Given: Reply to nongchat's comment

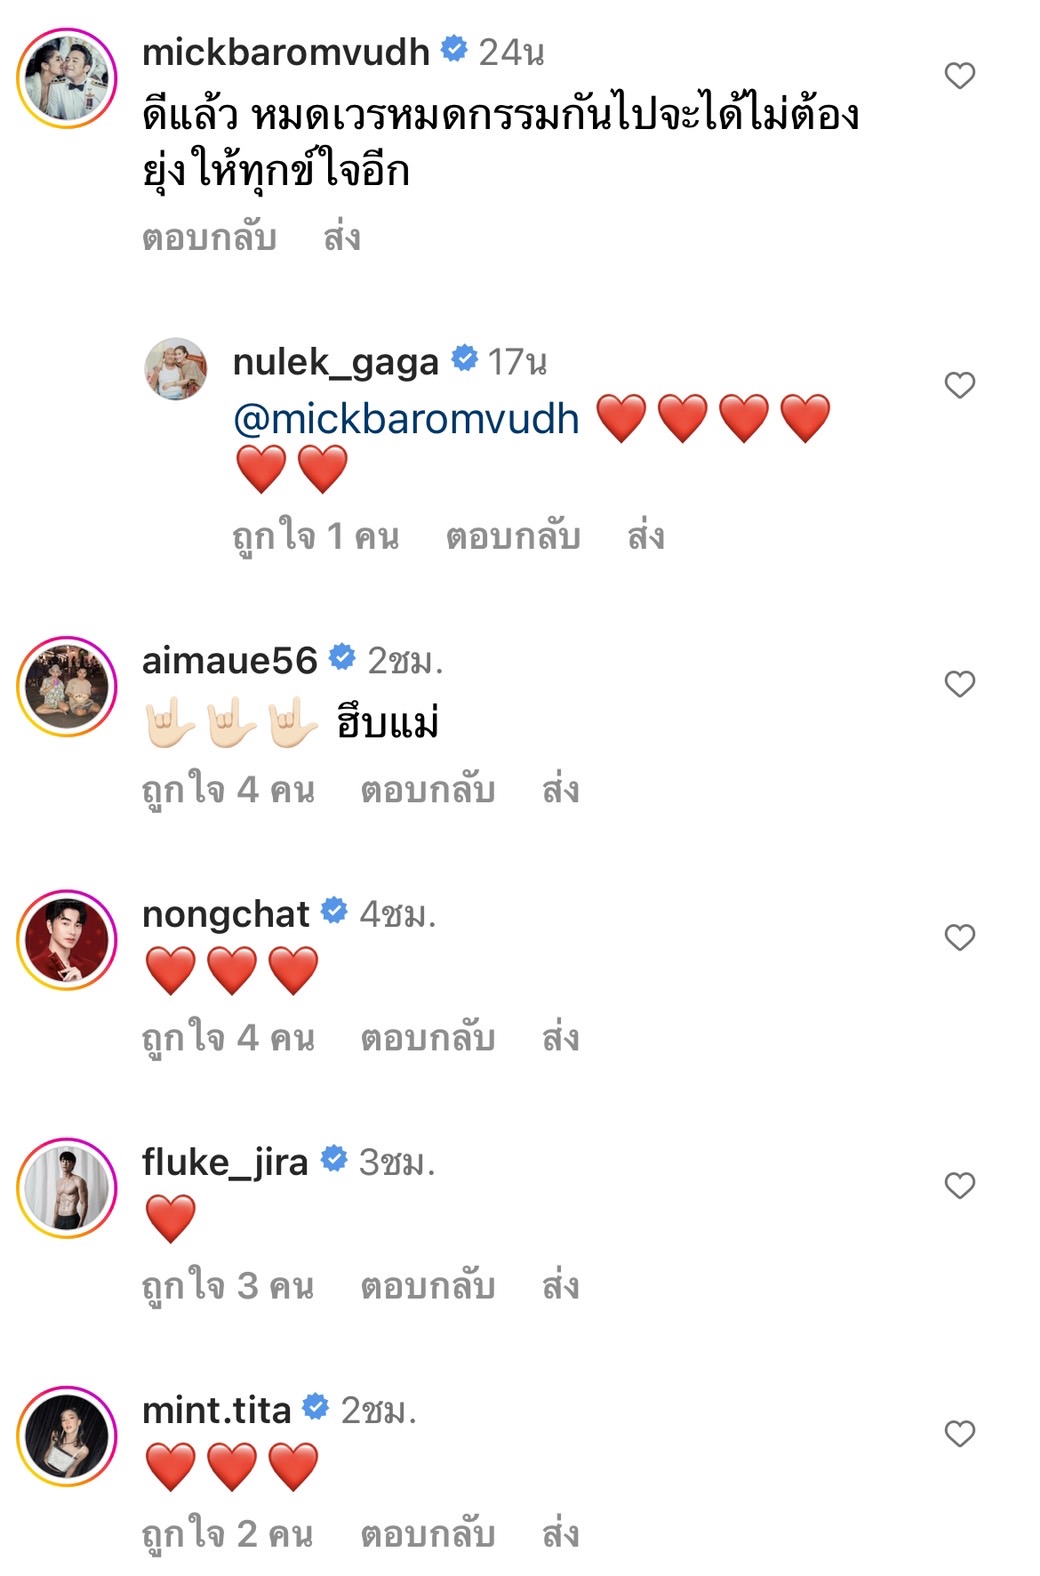Looking at the screenshot, I should (x=428, y=1037).
